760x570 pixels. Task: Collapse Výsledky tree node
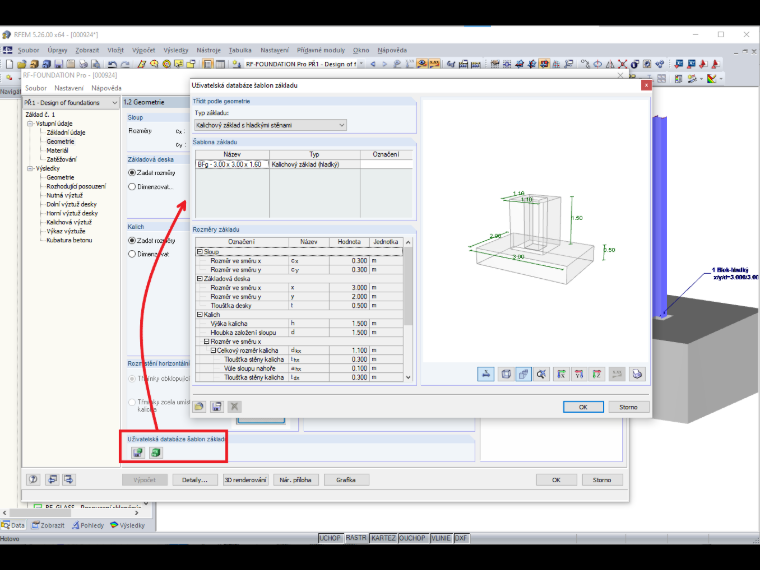pyautogui.click(x=30, y=169)
